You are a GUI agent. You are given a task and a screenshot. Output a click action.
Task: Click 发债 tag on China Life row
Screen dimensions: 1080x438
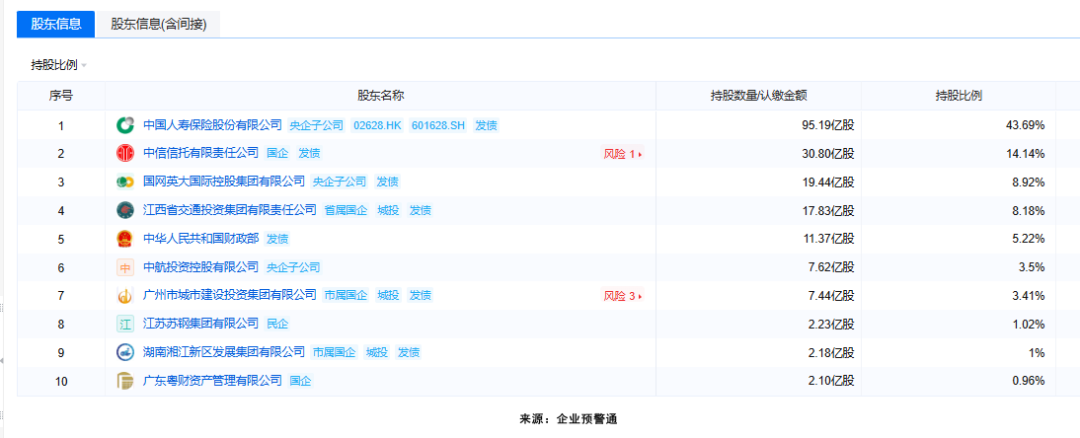[486, 125]
